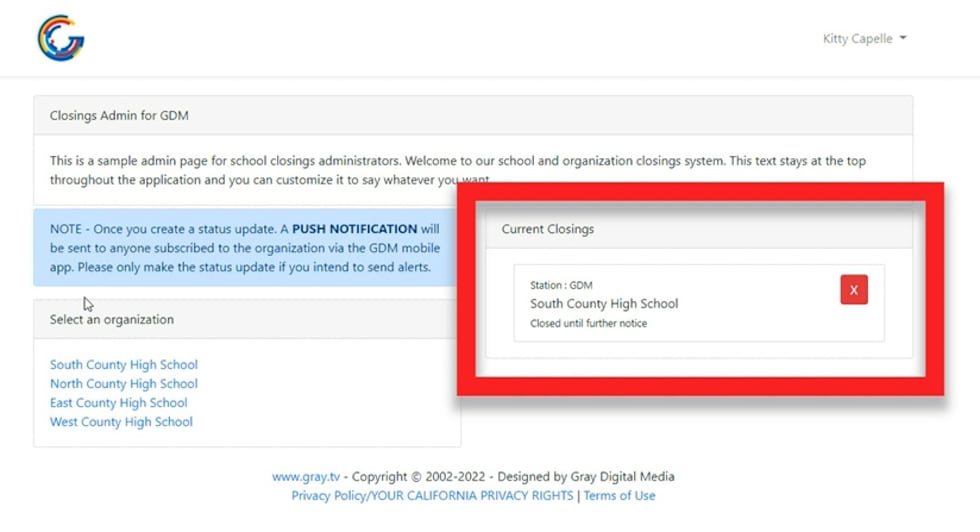
Task: Open the Terms of Use link
Action: coord(619,496)
